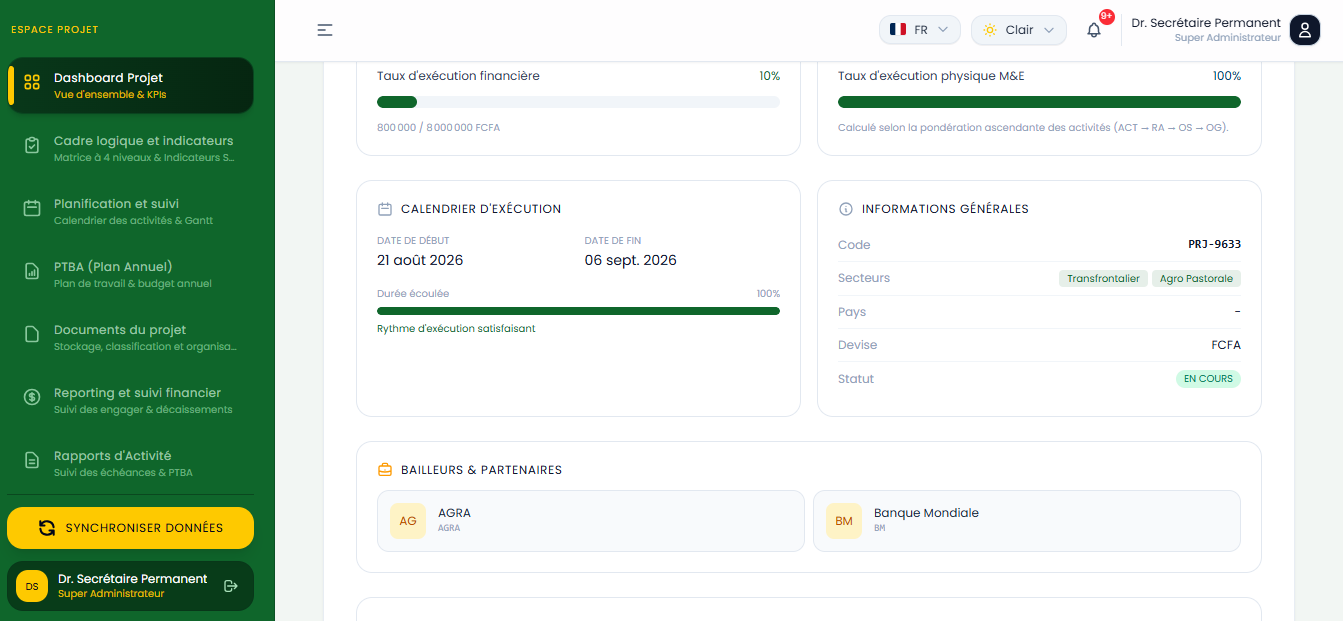
Task: Toggle the sidebar with the hamburger icon
Action: (325, 30)
